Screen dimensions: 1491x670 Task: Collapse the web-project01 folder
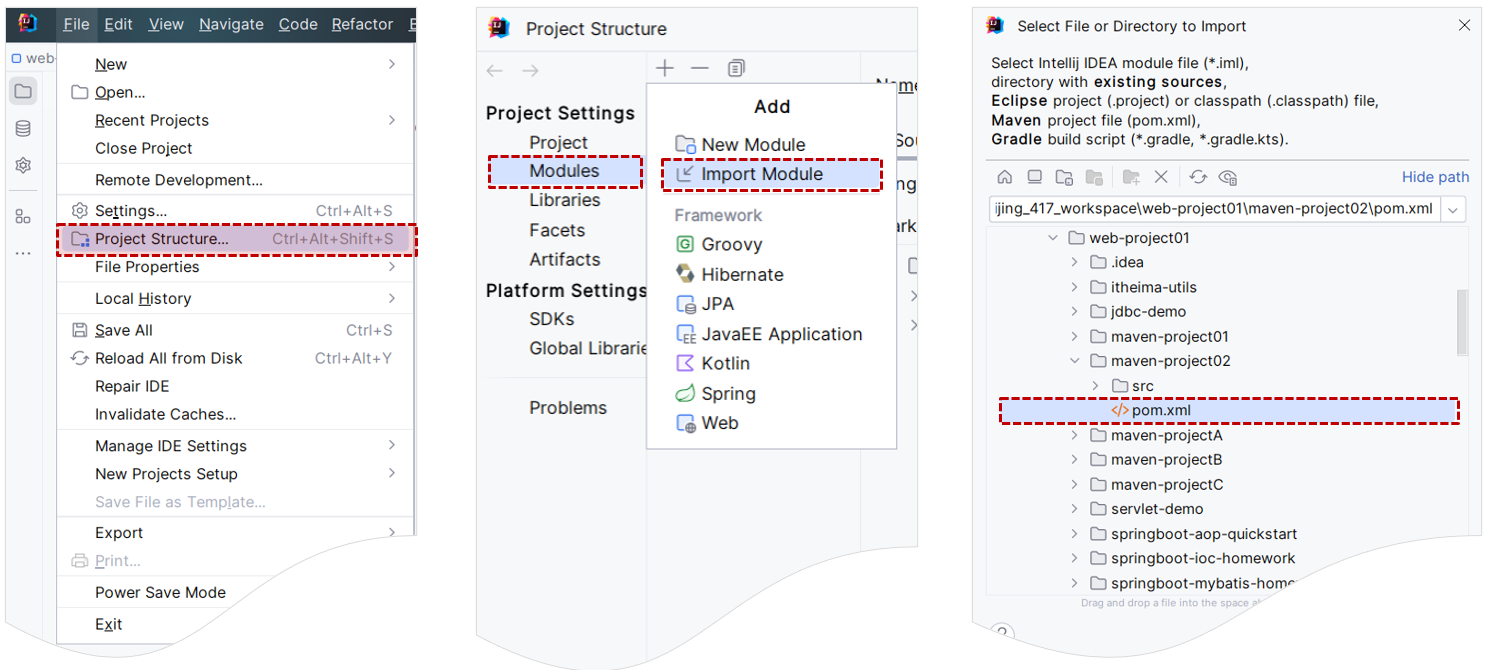click(x=1052, y=237)
